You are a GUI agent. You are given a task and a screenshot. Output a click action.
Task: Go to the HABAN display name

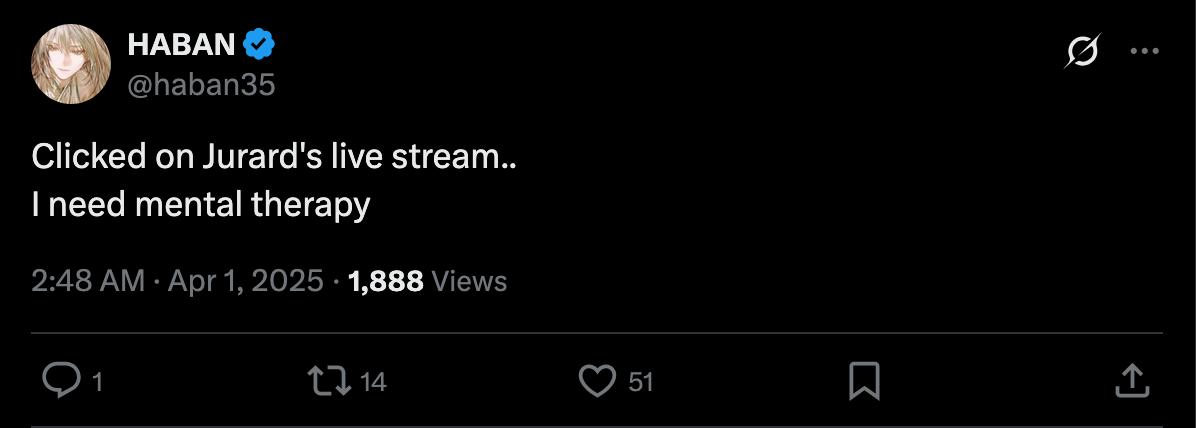point(181,45)
